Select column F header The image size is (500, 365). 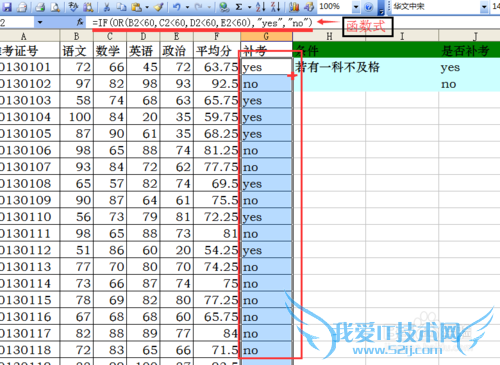pyautogui.click(x=217, y=36)
